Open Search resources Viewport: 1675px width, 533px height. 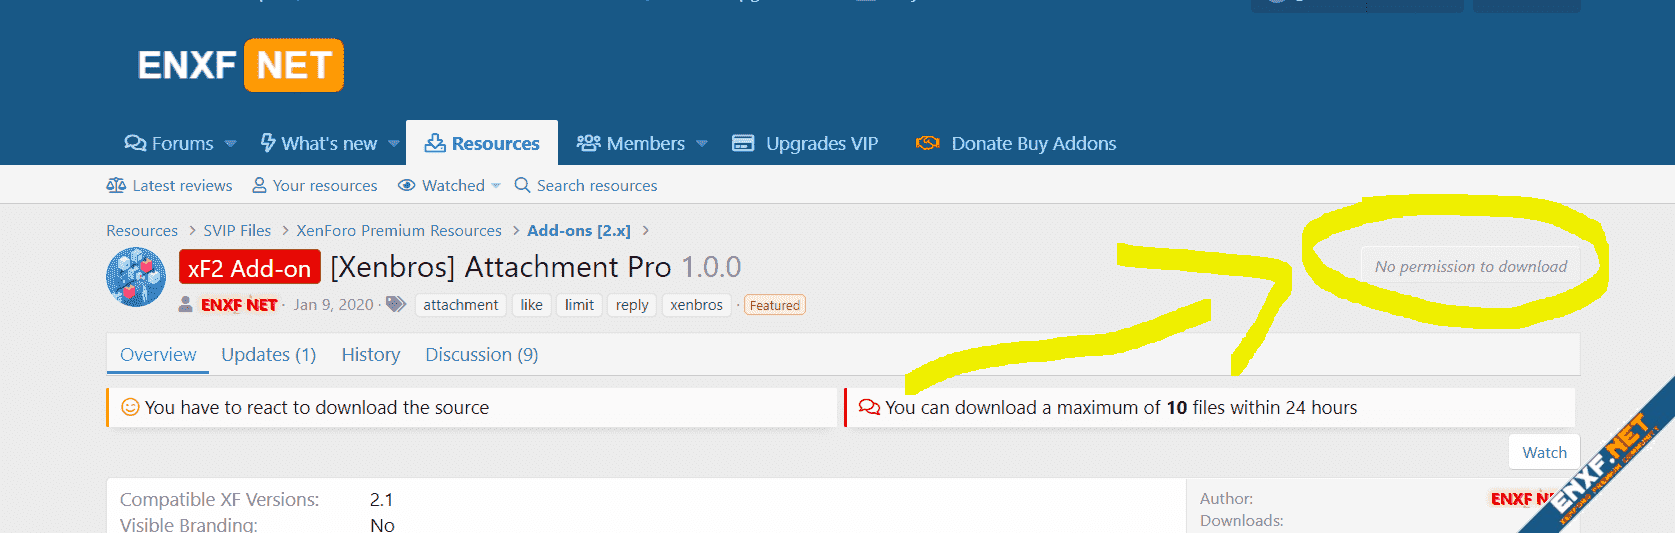coord(586,185)
